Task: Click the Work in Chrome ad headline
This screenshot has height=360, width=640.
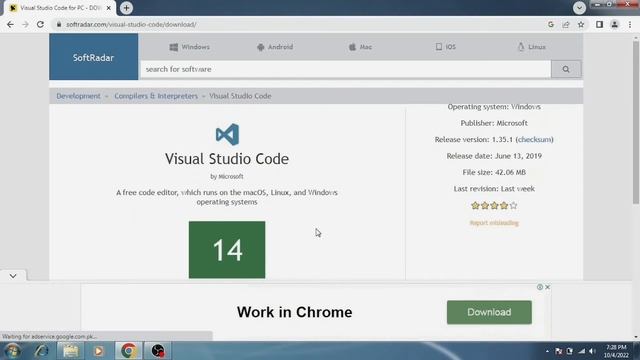Action: tap(294, 312)
